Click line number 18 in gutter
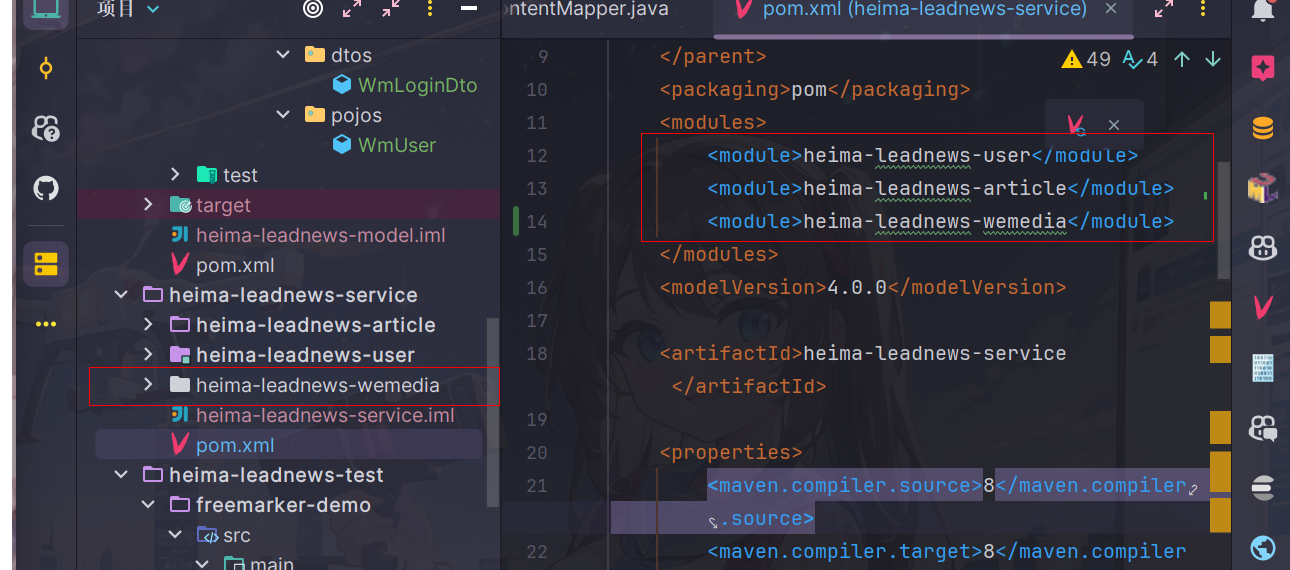 537,353
